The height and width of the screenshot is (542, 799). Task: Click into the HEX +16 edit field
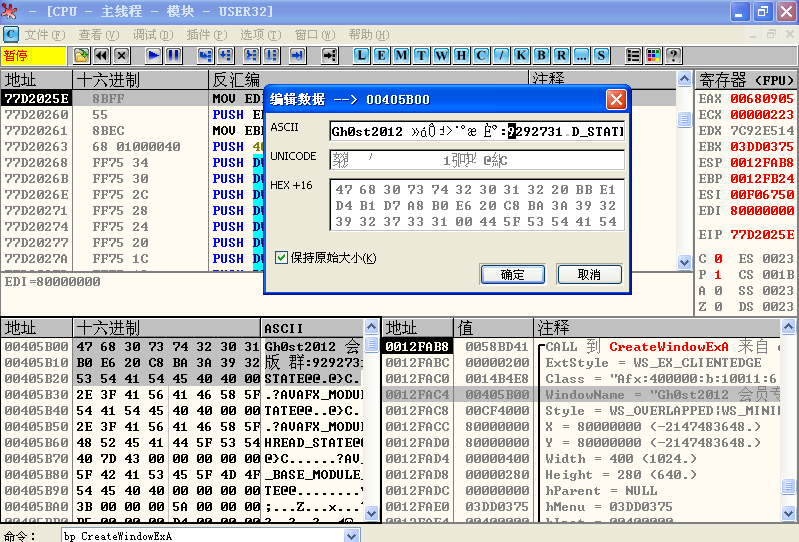click(477, 205)
